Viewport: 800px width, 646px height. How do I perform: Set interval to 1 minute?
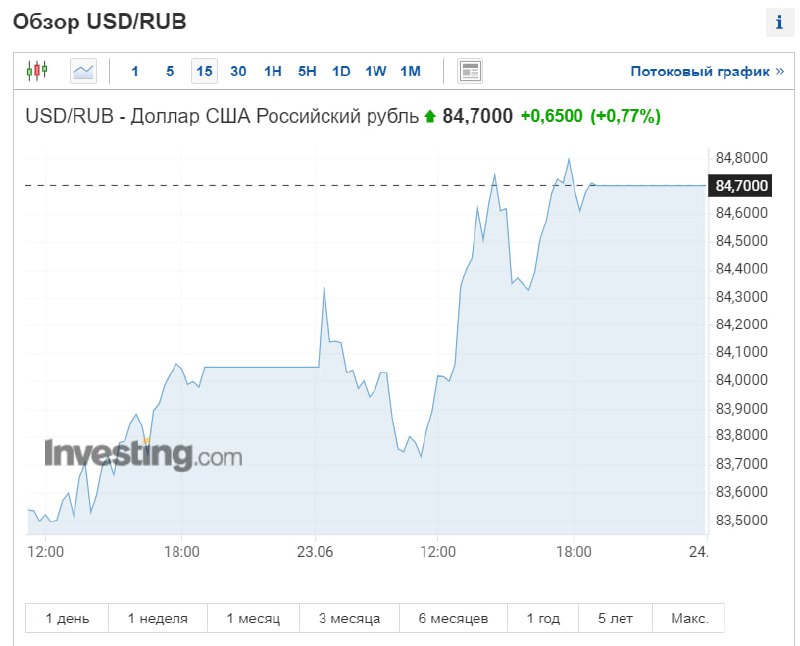(x=135, y=71)
